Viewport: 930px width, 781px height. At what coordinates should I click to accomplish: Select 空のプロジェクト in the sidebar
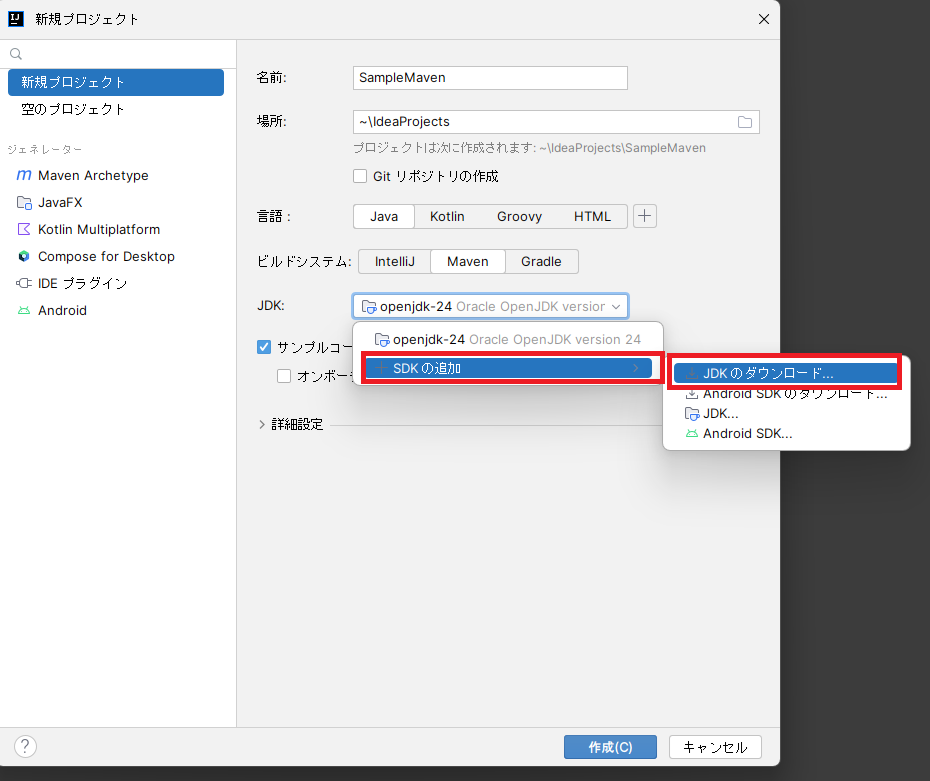coord(116,109)
